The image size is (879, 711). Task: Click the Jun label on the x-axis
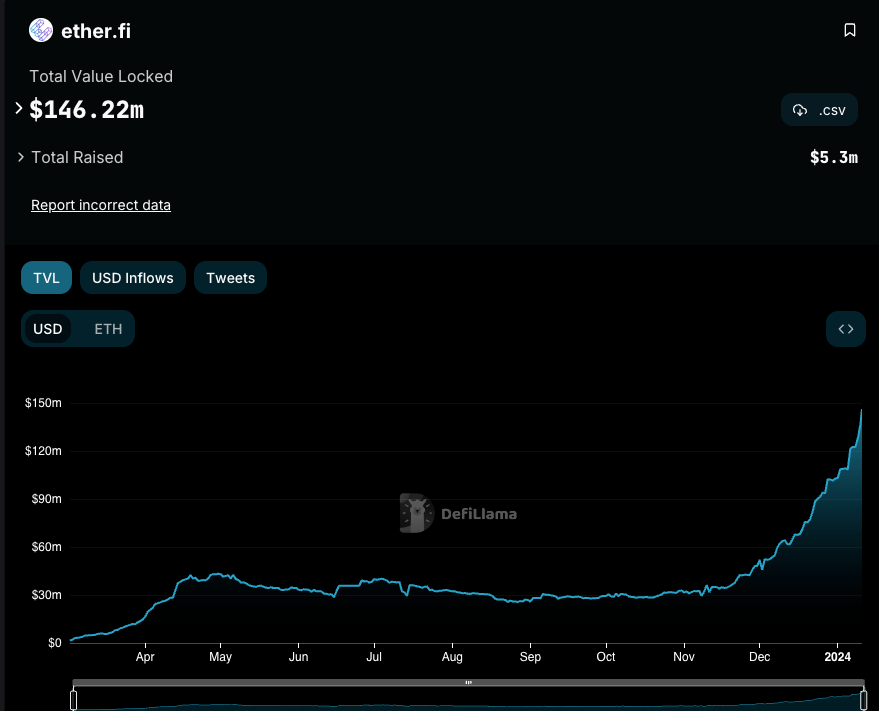[298, 657]
